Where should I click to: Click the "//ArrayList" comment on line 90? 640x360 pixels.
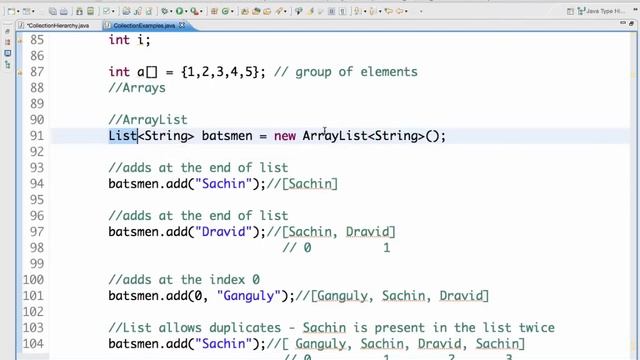pos(148,120)
